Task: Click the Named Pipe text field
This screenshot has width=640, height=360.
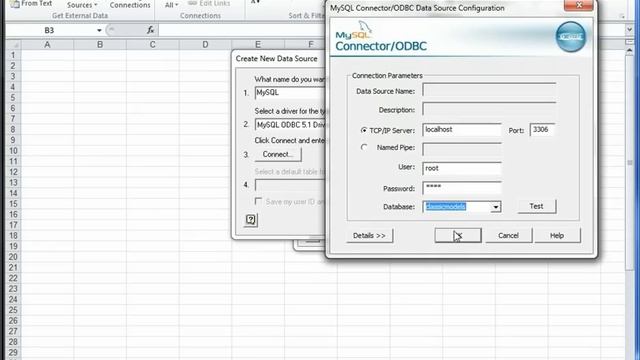Action: coord(462,149)
